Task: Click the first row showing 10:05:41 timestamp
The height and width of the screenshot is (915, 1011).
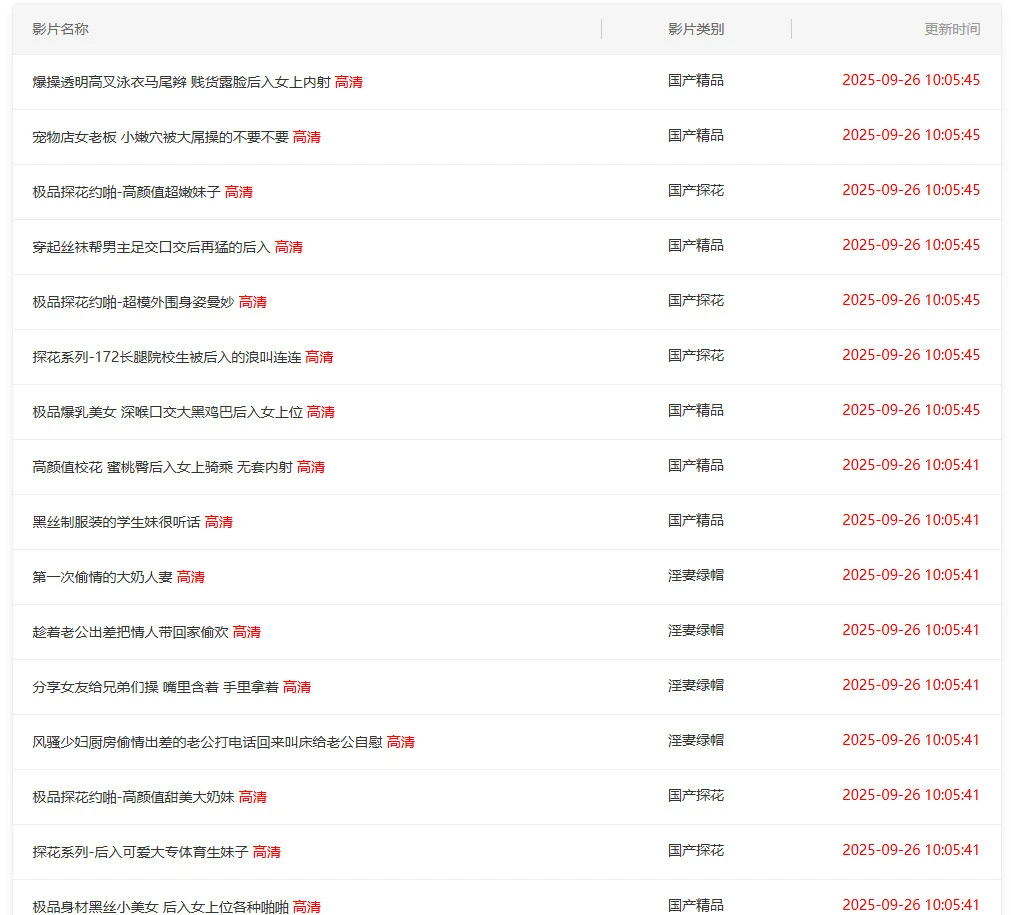Action: [x=910, y=465]
